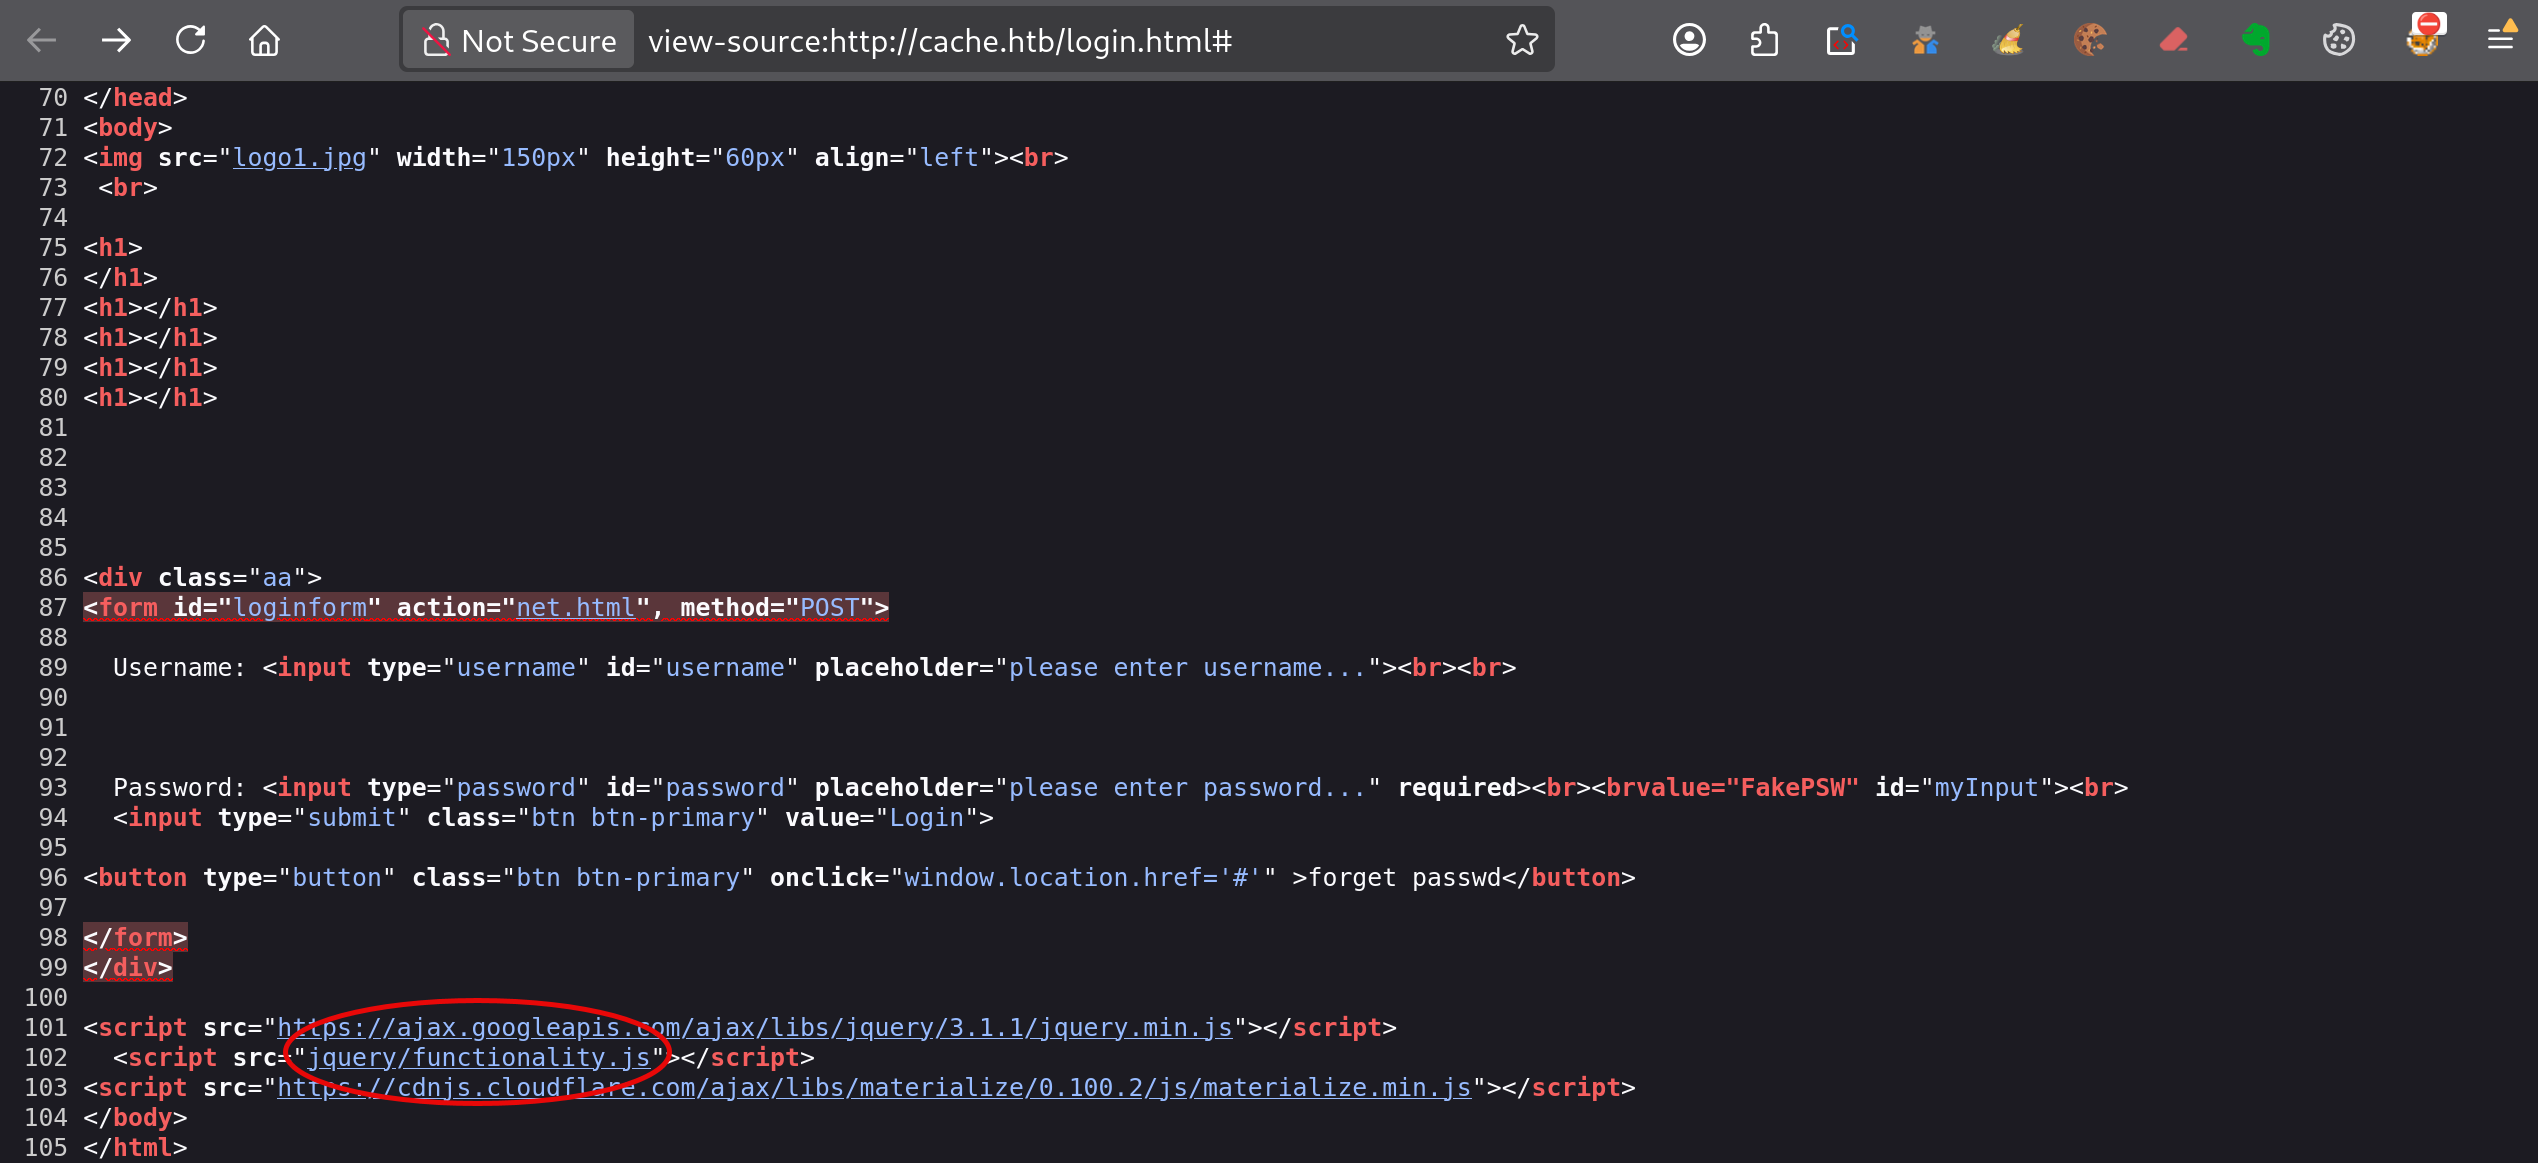
Task: Go to the browser home page
Action: pyautogui.click(x=264, y=41)
